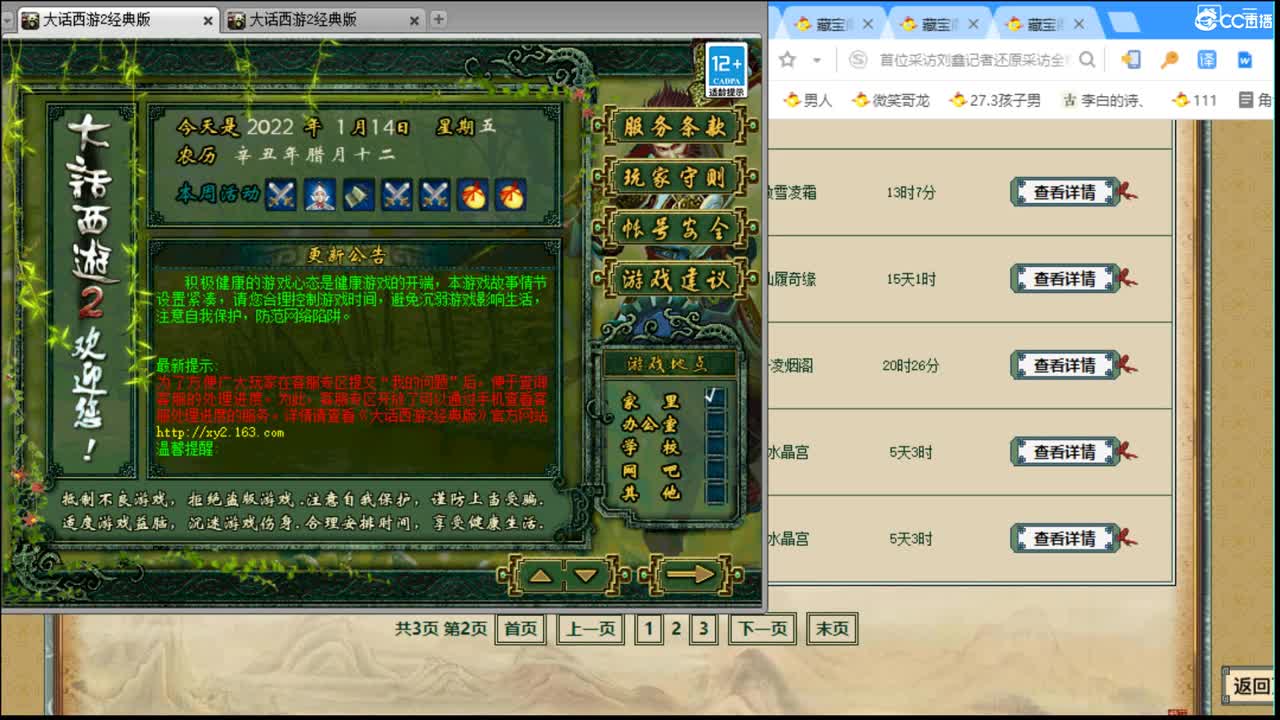Open the 玩家守则 button

pos(674,178)
